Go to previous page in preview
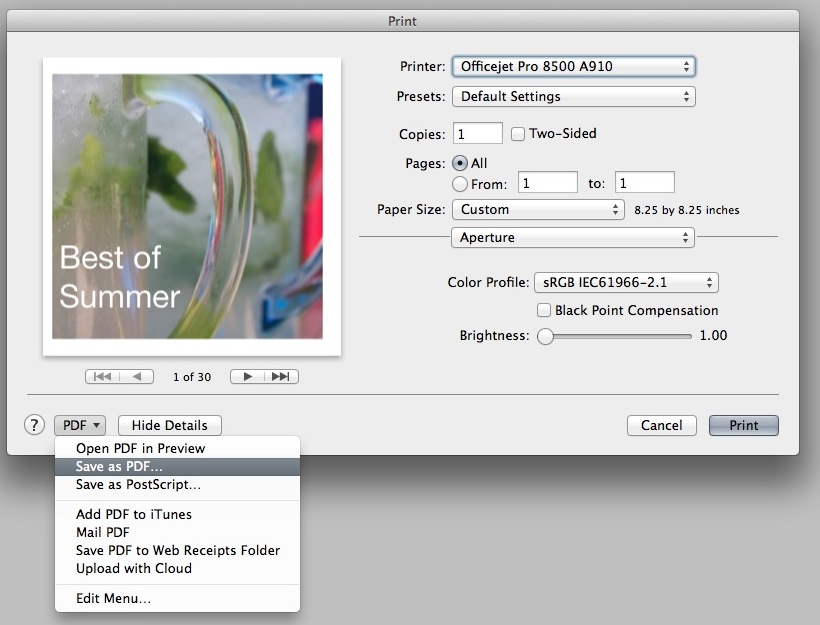Image resolution: width=820 pixels, height=625 pixels. 138,377
